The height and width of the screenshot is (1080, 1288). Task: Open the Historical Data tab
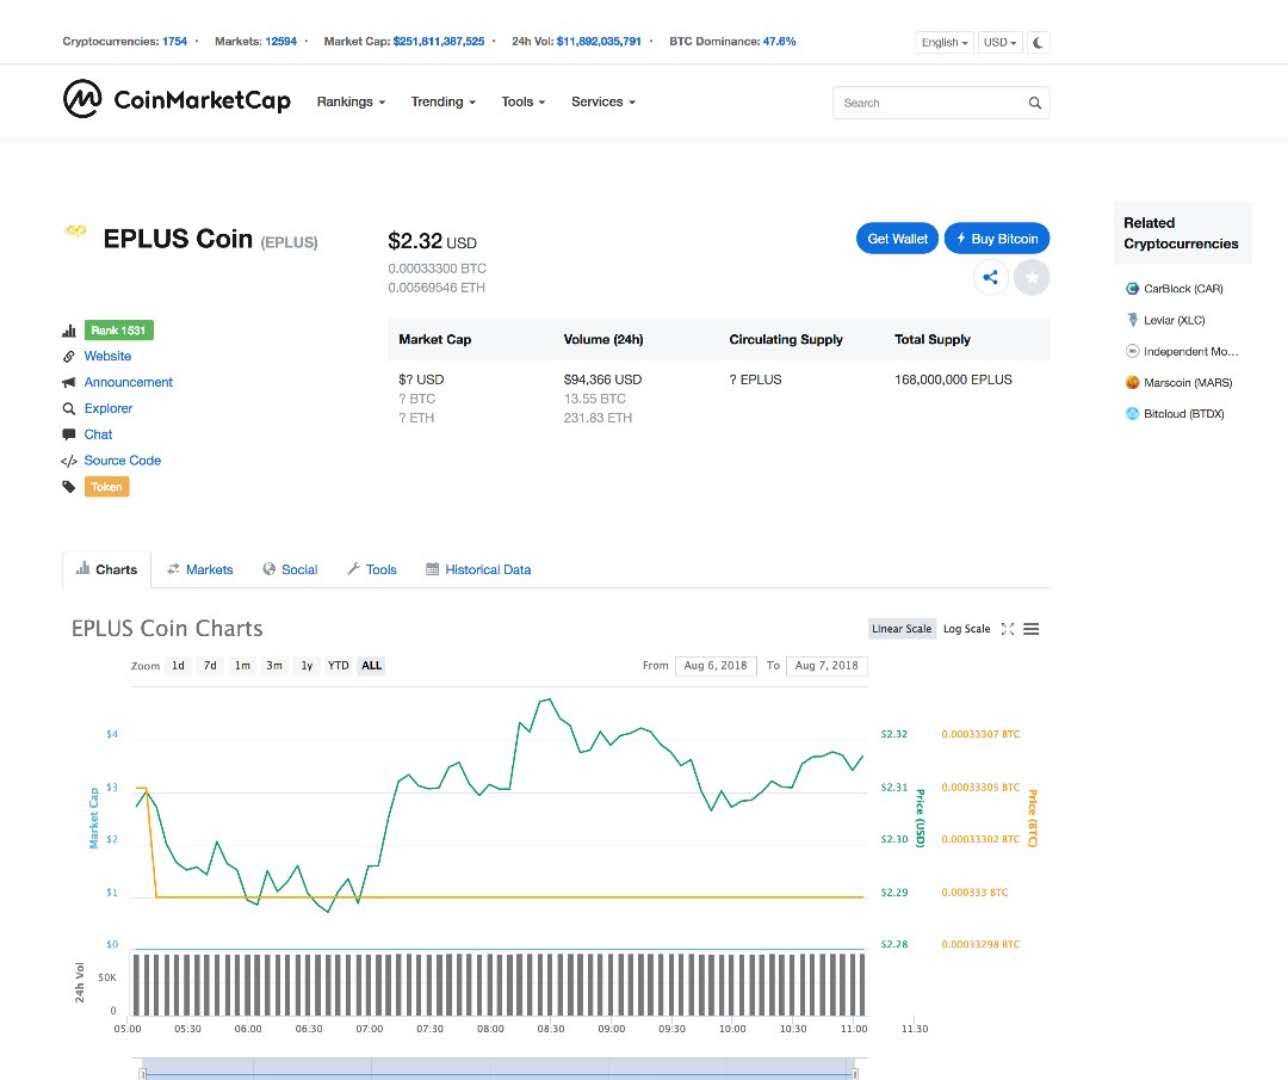click(478, 570)
